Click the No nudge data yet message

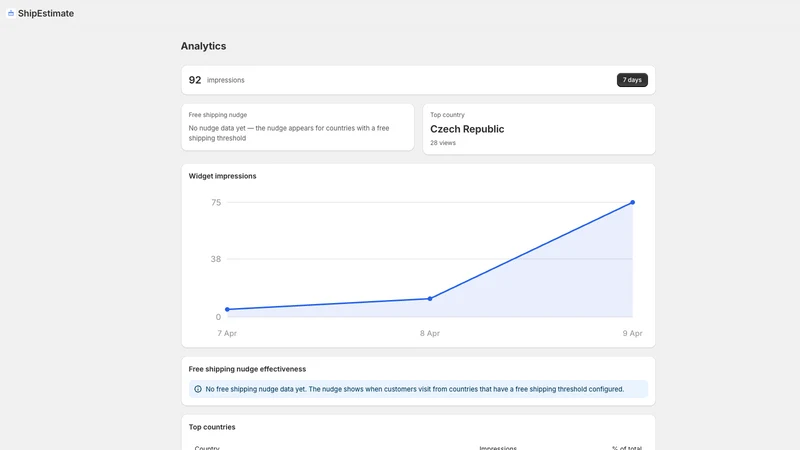click(289, 133)
